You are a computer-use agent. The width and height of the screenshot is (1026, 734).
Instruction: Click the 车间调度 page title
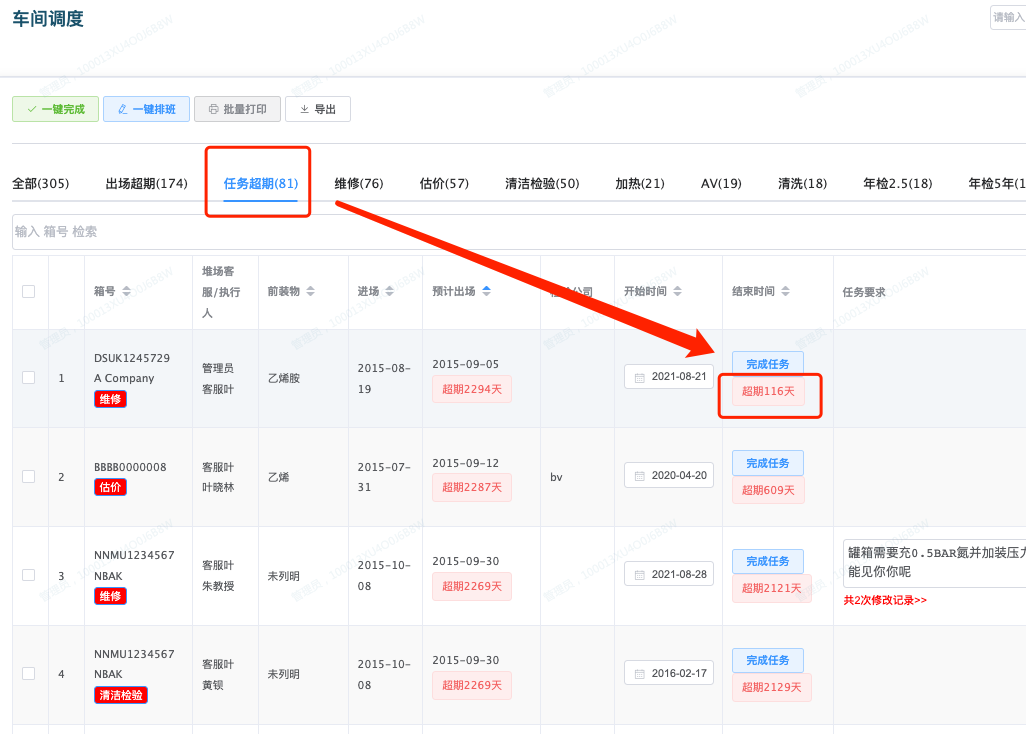(48, 19)
